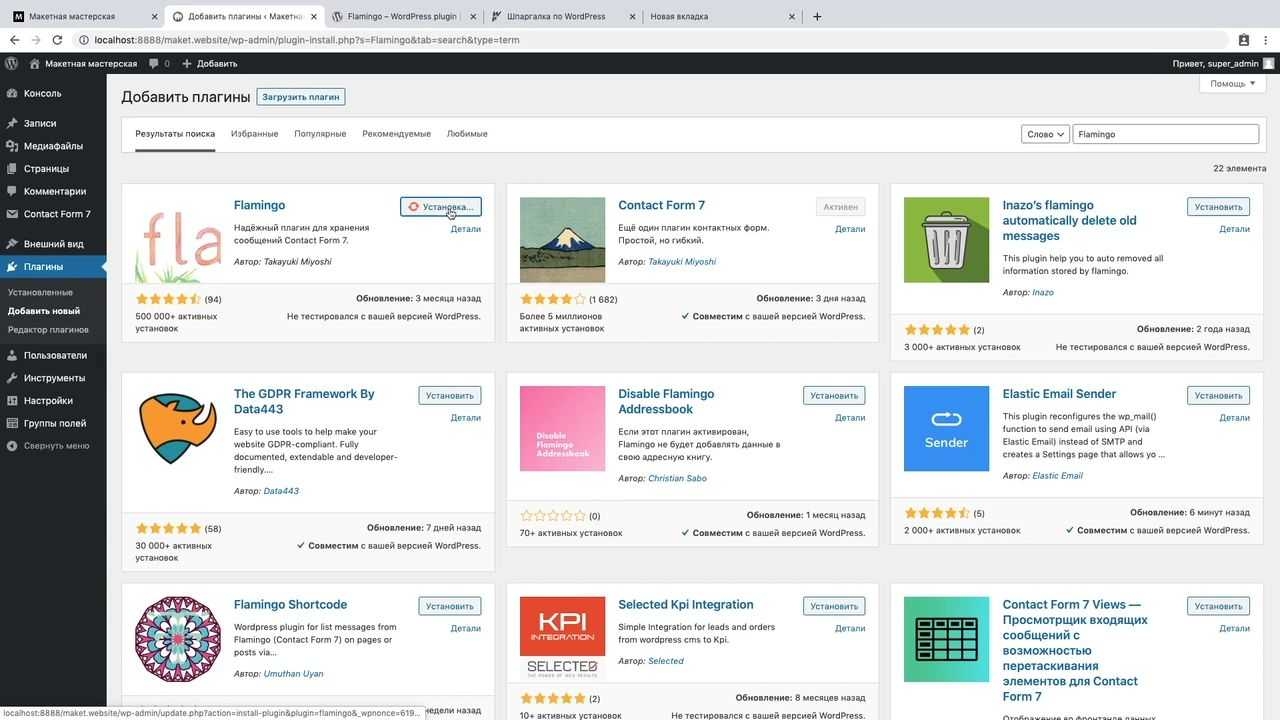Click the Плагины plug icon in the sidebar
Screen dimensions: 1280x720
point(12,267)
